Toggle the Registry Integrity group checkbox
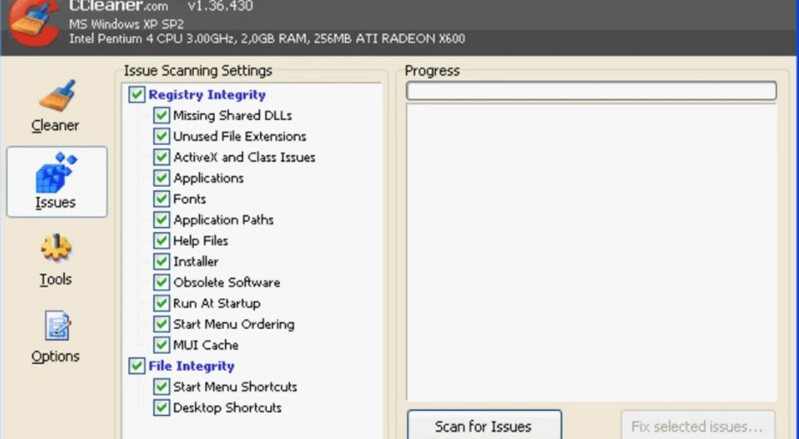Screen dimensions: 799x439 pyautogui.click(x=137, y=95)
